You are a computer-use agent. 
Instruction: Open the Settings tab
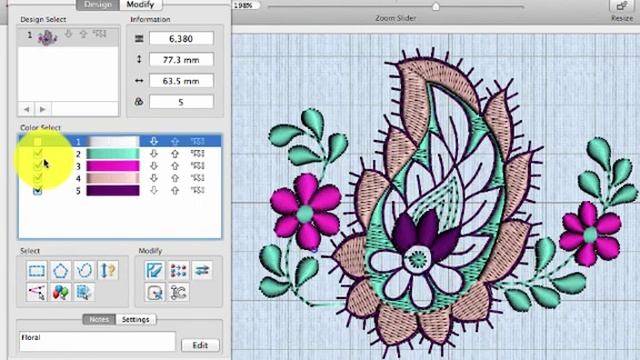(136, 320)
